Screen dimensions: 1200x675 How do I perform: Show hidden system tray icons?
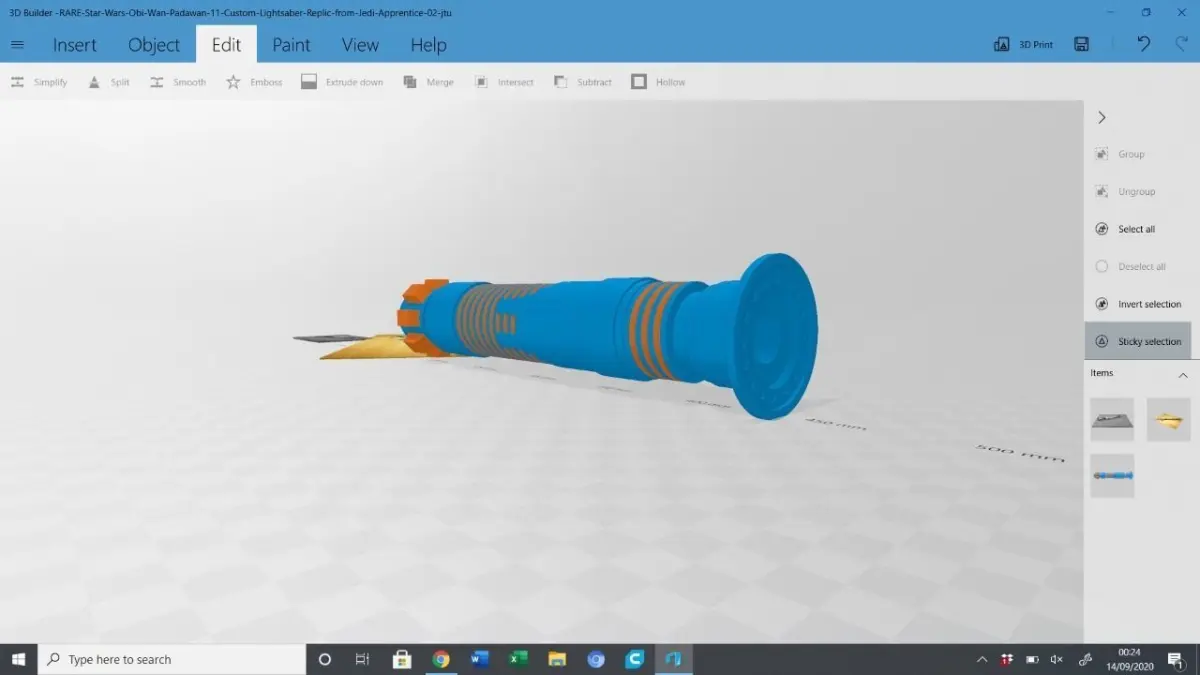click(982, 659)
